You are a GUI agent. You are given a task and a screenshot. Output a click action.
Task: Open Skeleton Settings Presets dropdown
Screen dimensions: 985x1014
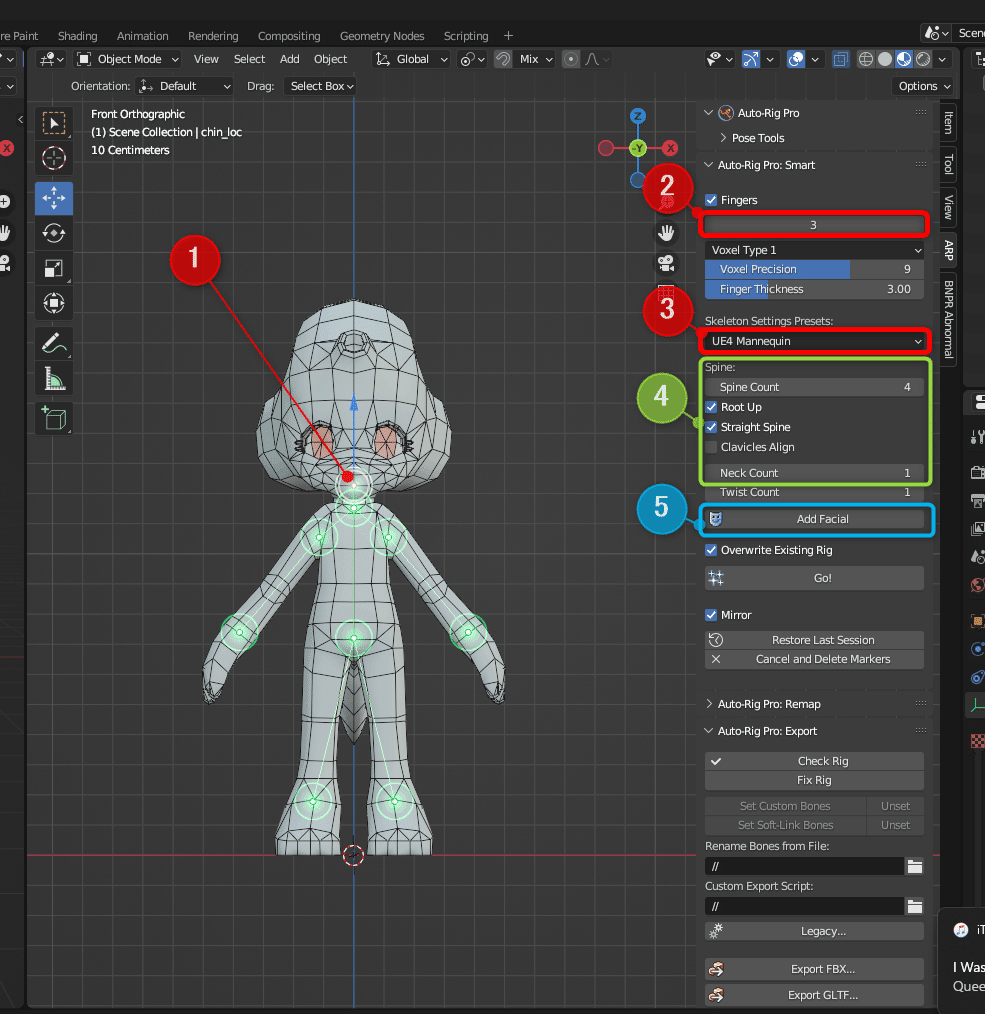[x=814, y=341]
